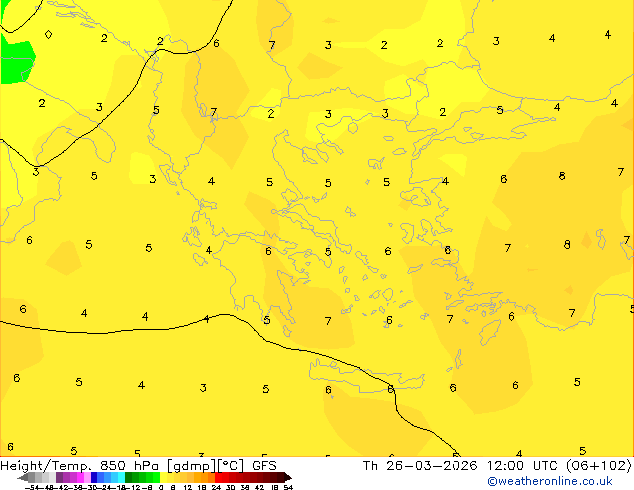Select the dark green legend swatch
634x490 pixels.
pyautogui.click(x=128, y=477)
